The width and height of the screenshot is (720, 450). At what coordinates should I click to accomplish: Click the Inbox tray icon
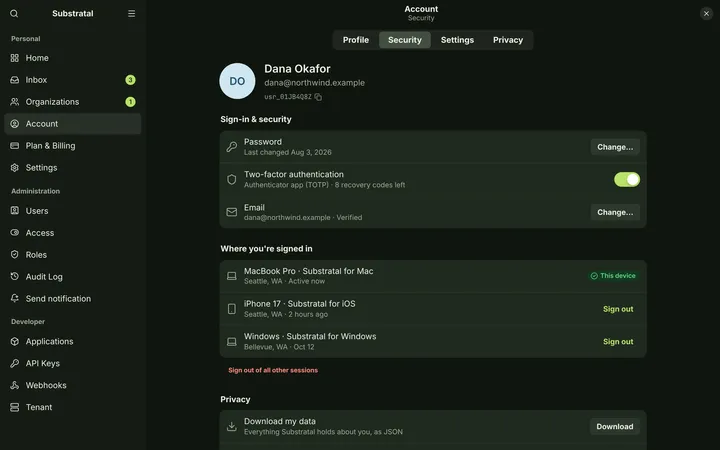click(x=15, y=80)
